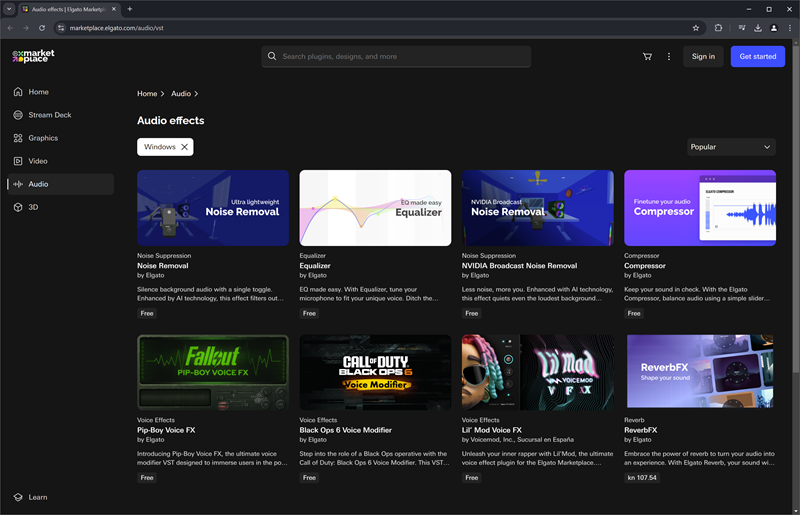Click the Elgato Marketplace logo

(33, 56)
